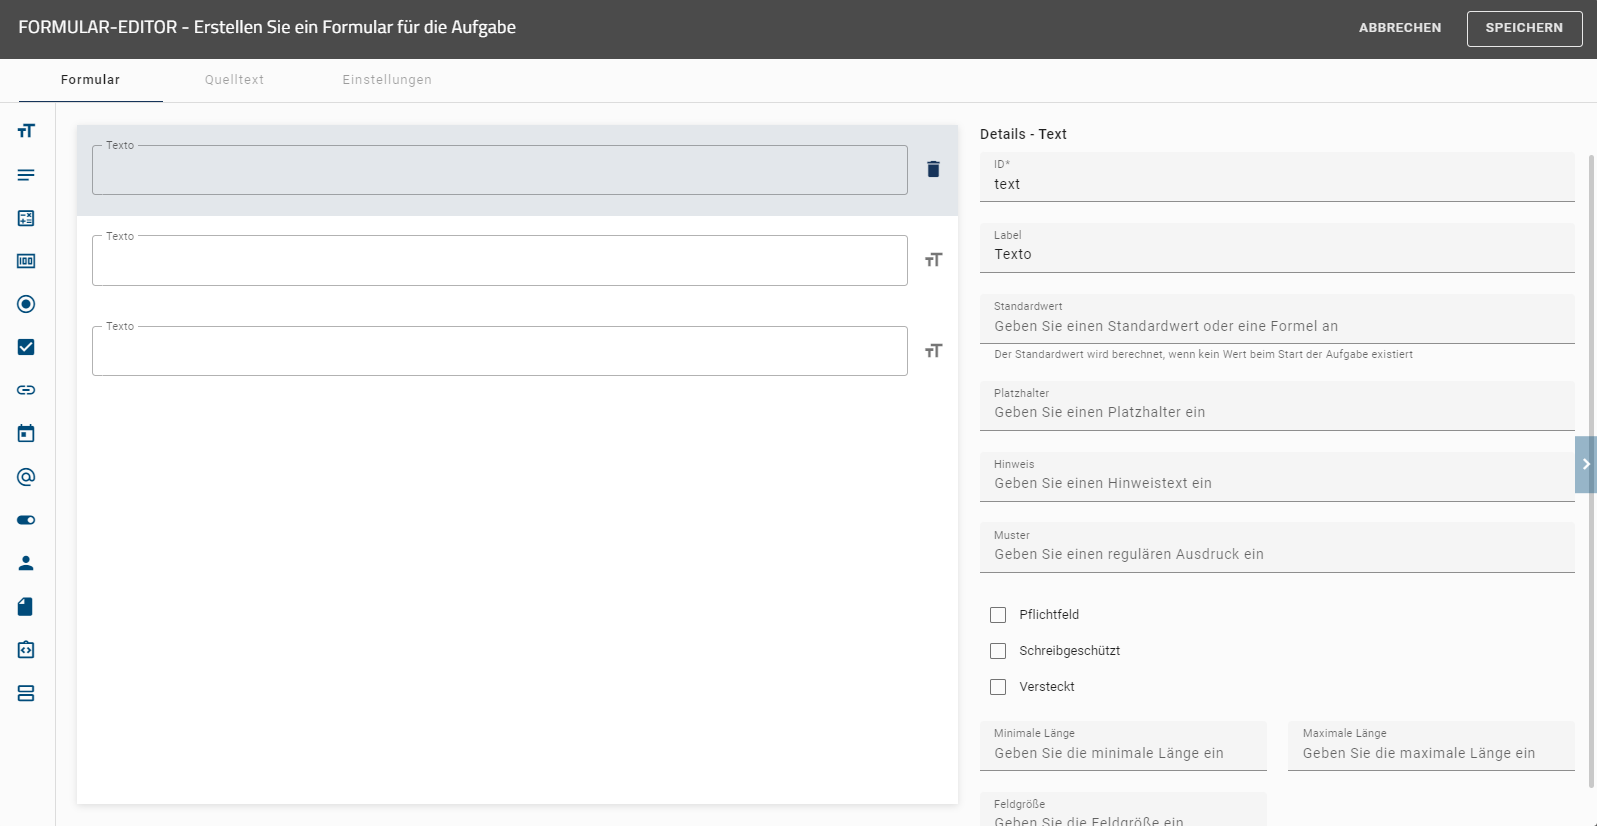Enable the Pflichtfeld checkbox
This screenshot has height=826, width=1597.
click(998, 615)
